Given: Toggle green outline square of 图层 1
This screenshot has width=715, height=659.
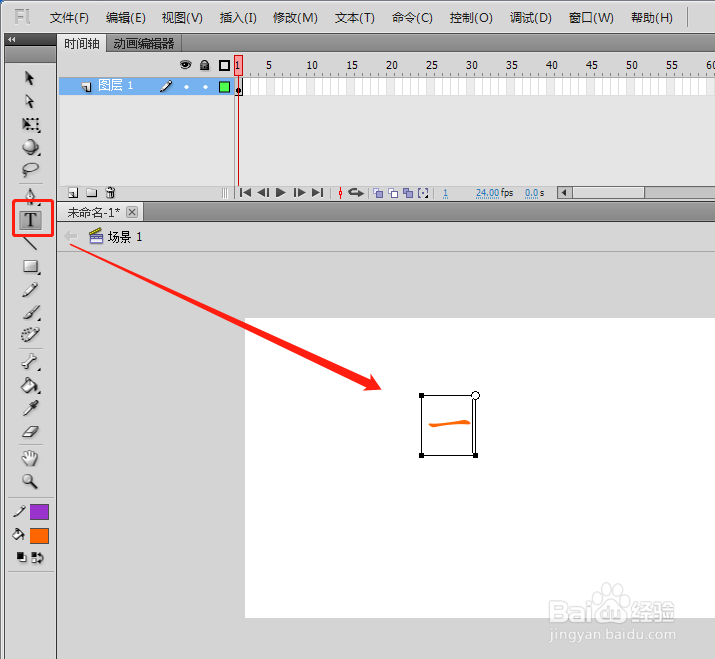Looking at the screenshot, I should [x=224, y=87].
